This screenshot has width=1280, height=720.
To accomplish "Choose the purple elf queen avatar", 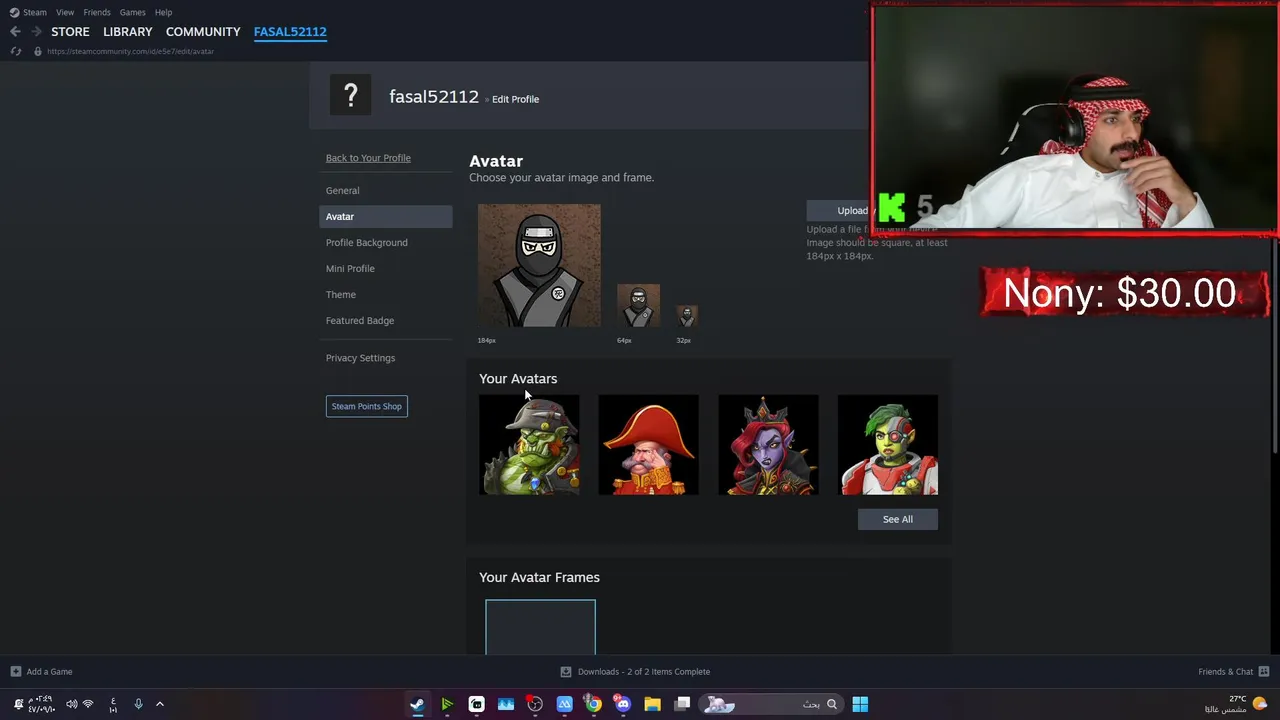I will [768, 445].
